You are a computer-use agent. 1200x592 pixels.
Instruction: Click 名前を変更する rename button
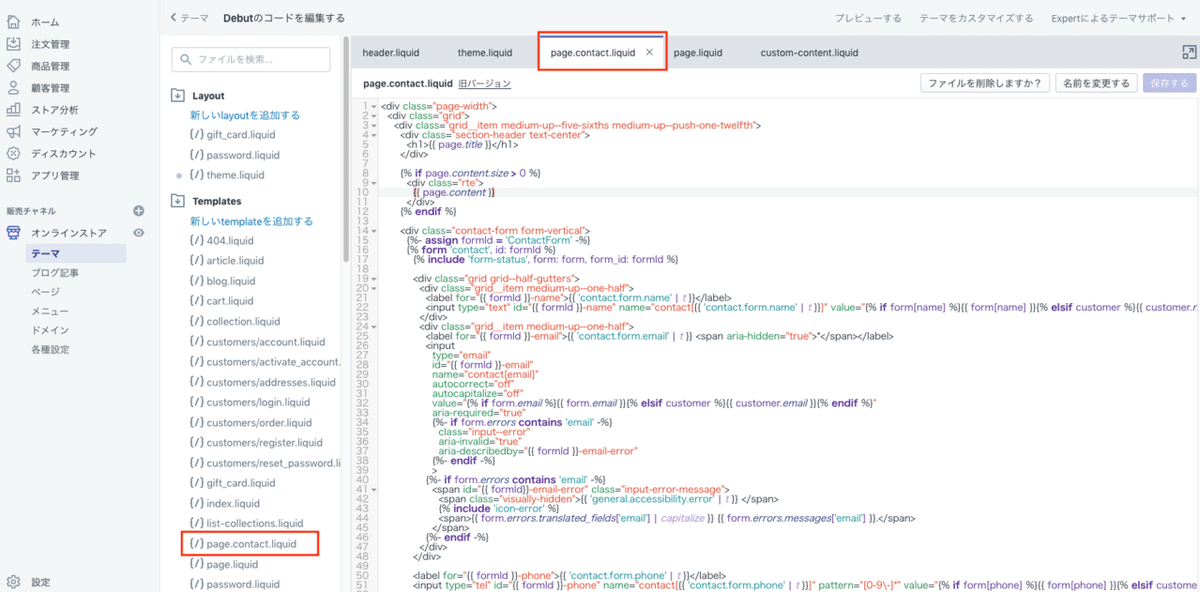point(1097,83)
